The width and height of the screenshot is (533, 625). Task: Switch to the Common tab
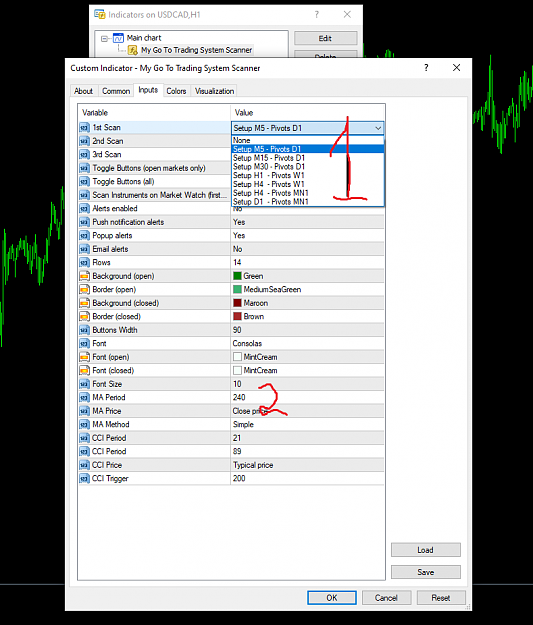click(x=116, y=91)
